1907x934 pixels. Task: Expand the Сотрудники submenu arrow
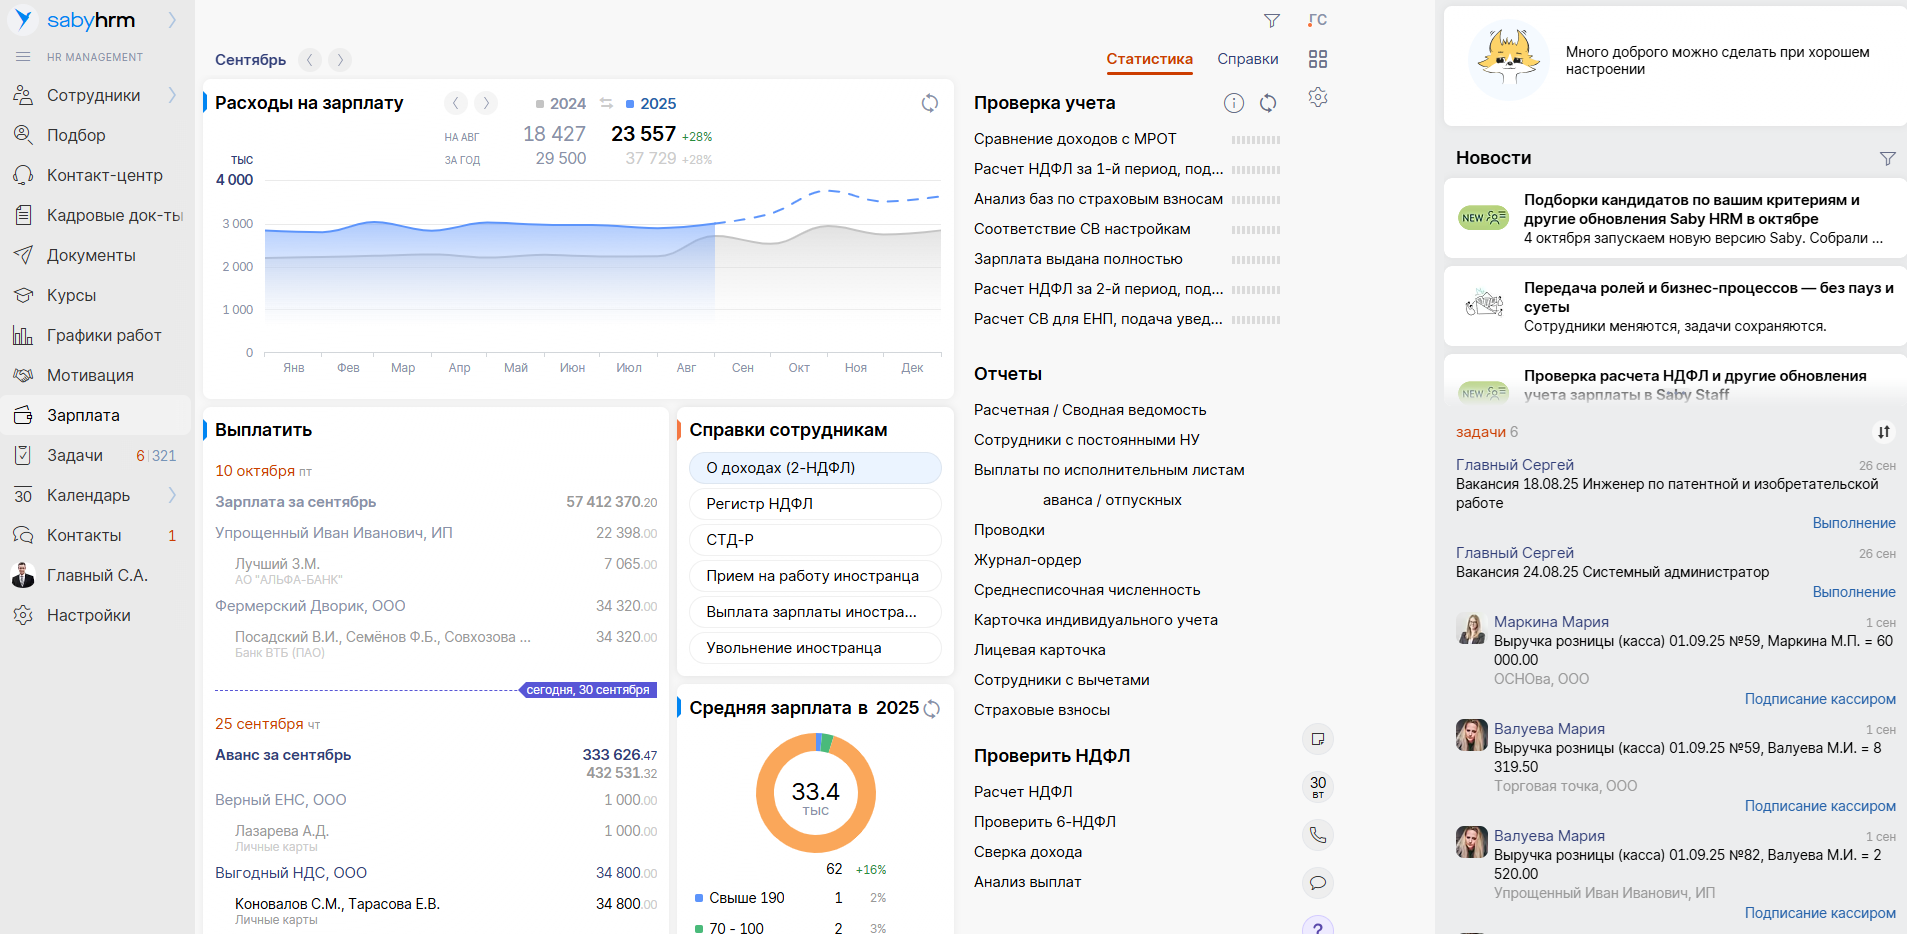click(x=172, y=95)
